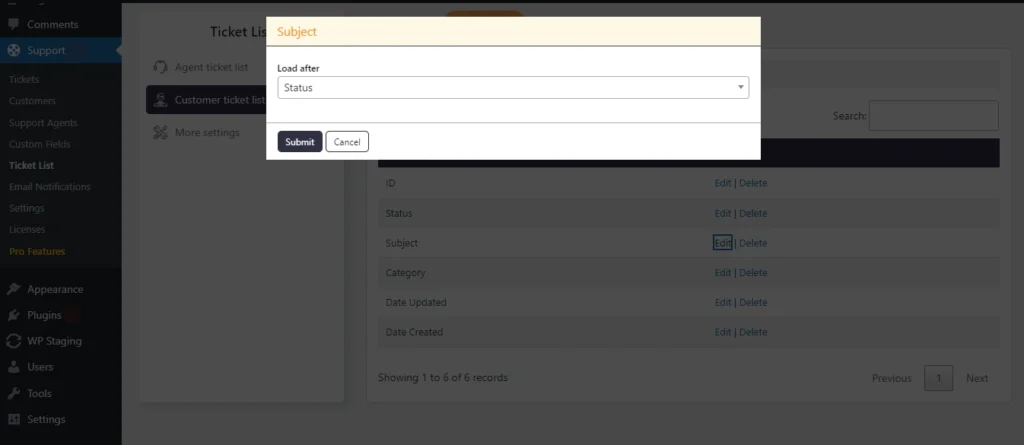Switch to Agent ticket list tab
The width and height of the screenshot is (1024, 445).
tap(211, 67)
